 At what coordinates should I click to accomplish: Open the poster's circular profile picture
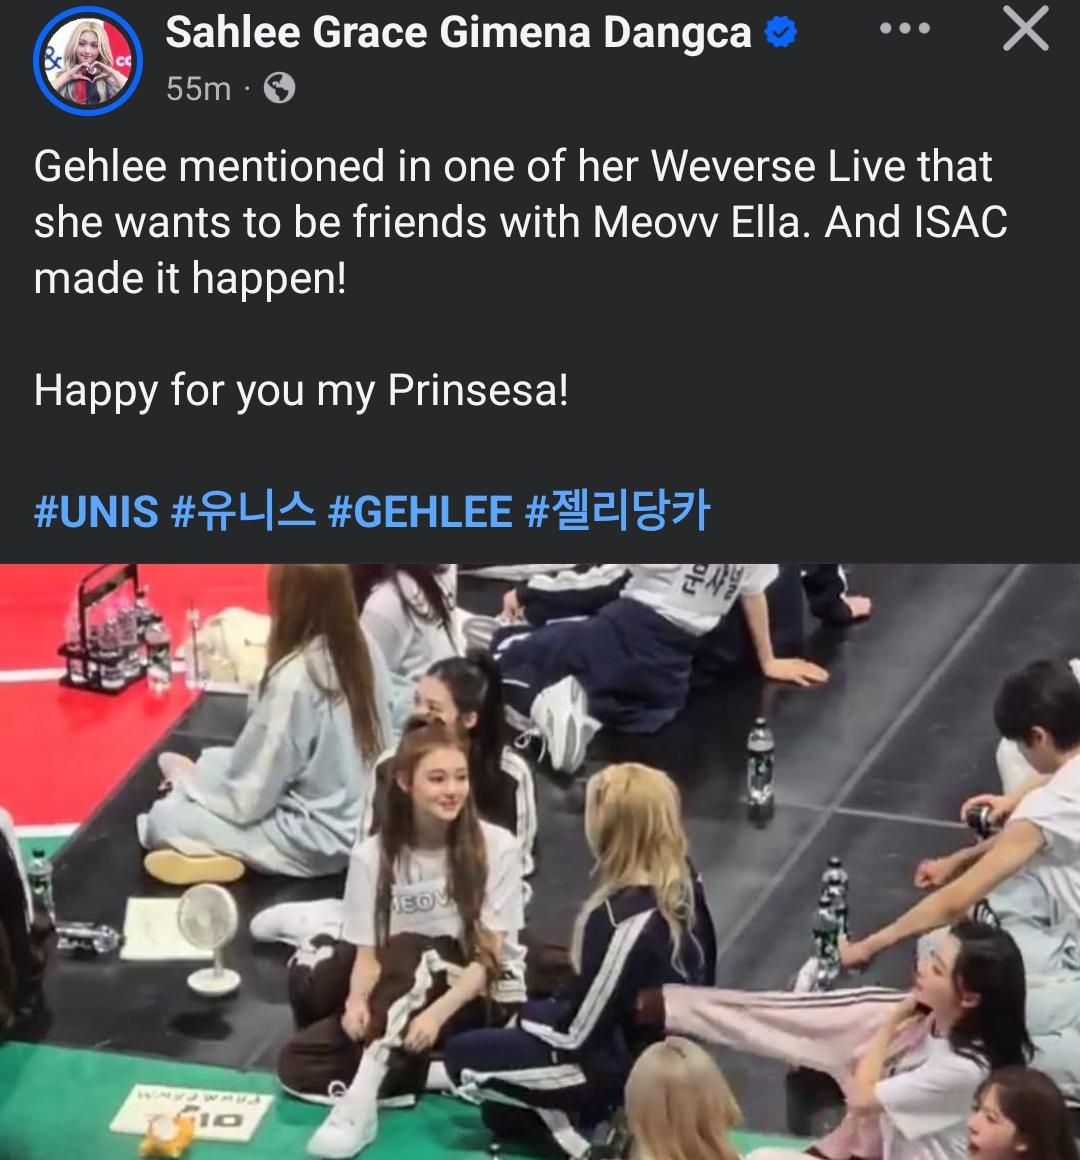coord(87,61)
